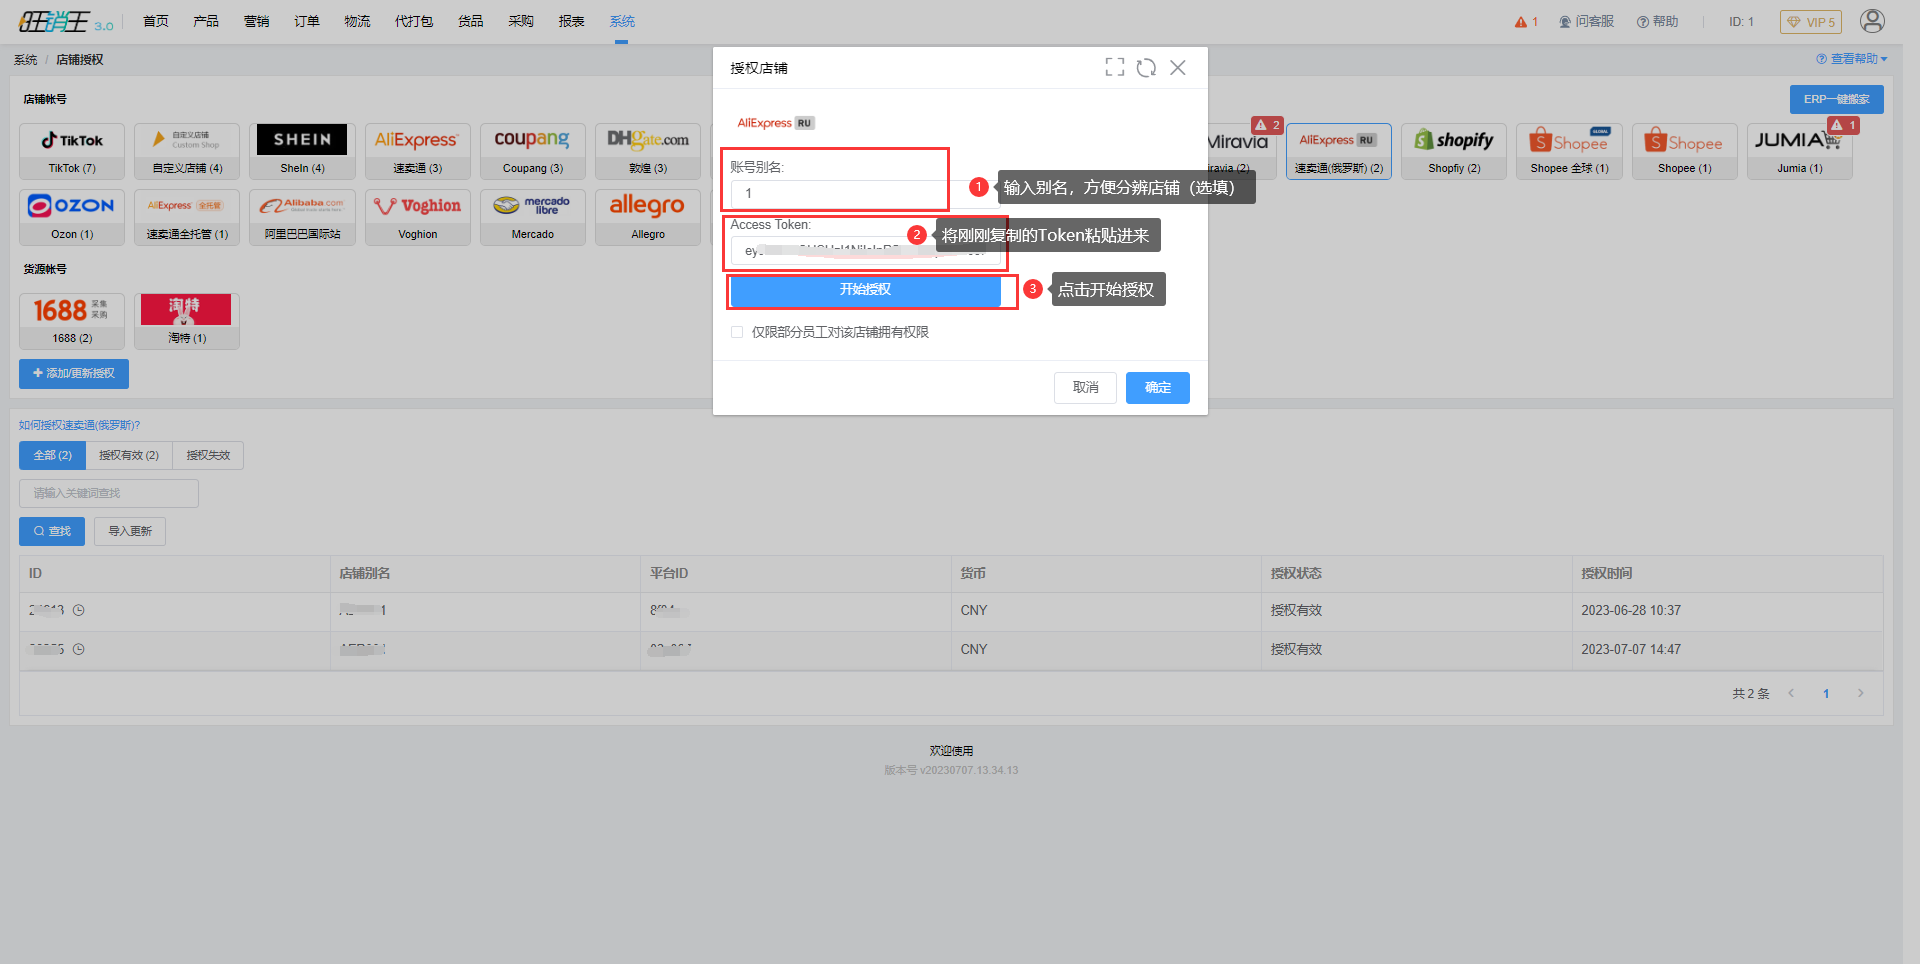1920x964 pixels.
Task: Open the 系统 menu in top navigation
Action: 622,21
